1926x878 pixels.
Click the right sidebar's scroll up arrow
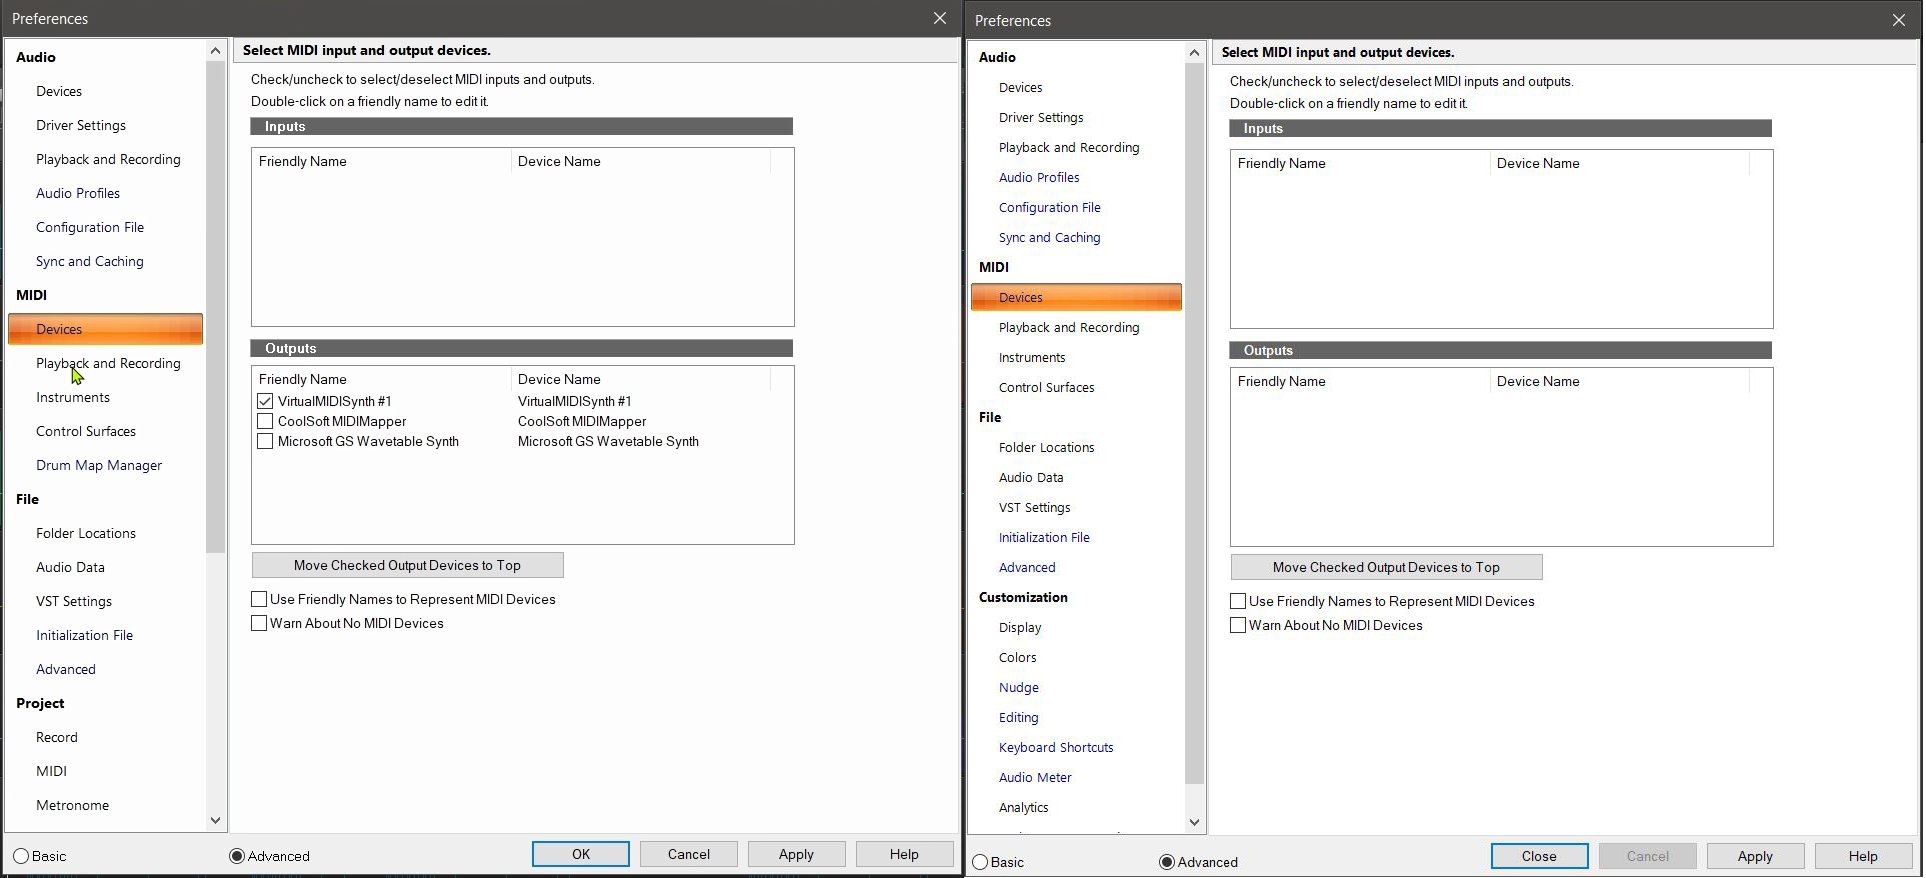pyautogui.click(x=1194, y=52)
